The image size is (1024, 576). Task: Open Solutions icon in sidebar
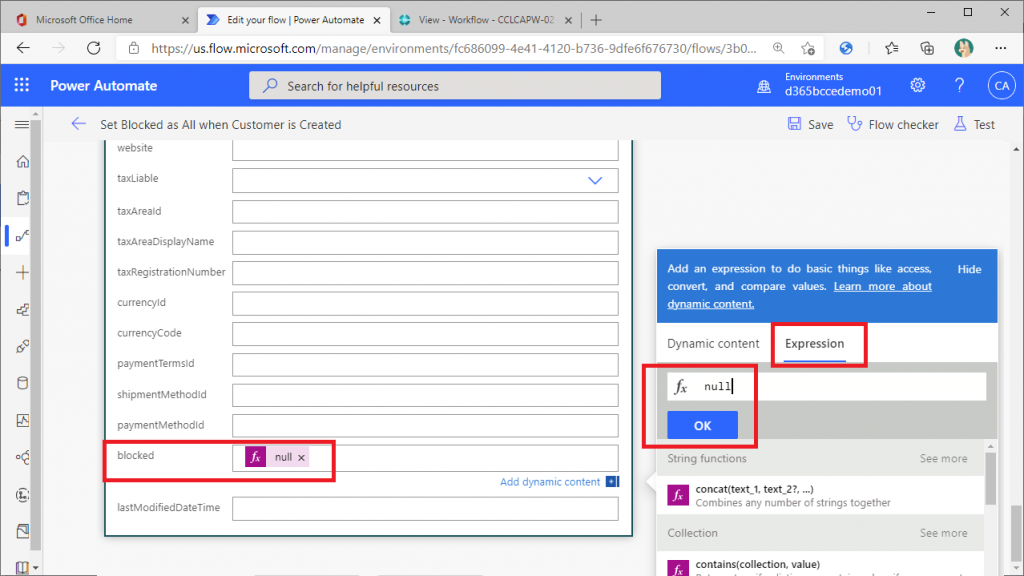(23, 532)
